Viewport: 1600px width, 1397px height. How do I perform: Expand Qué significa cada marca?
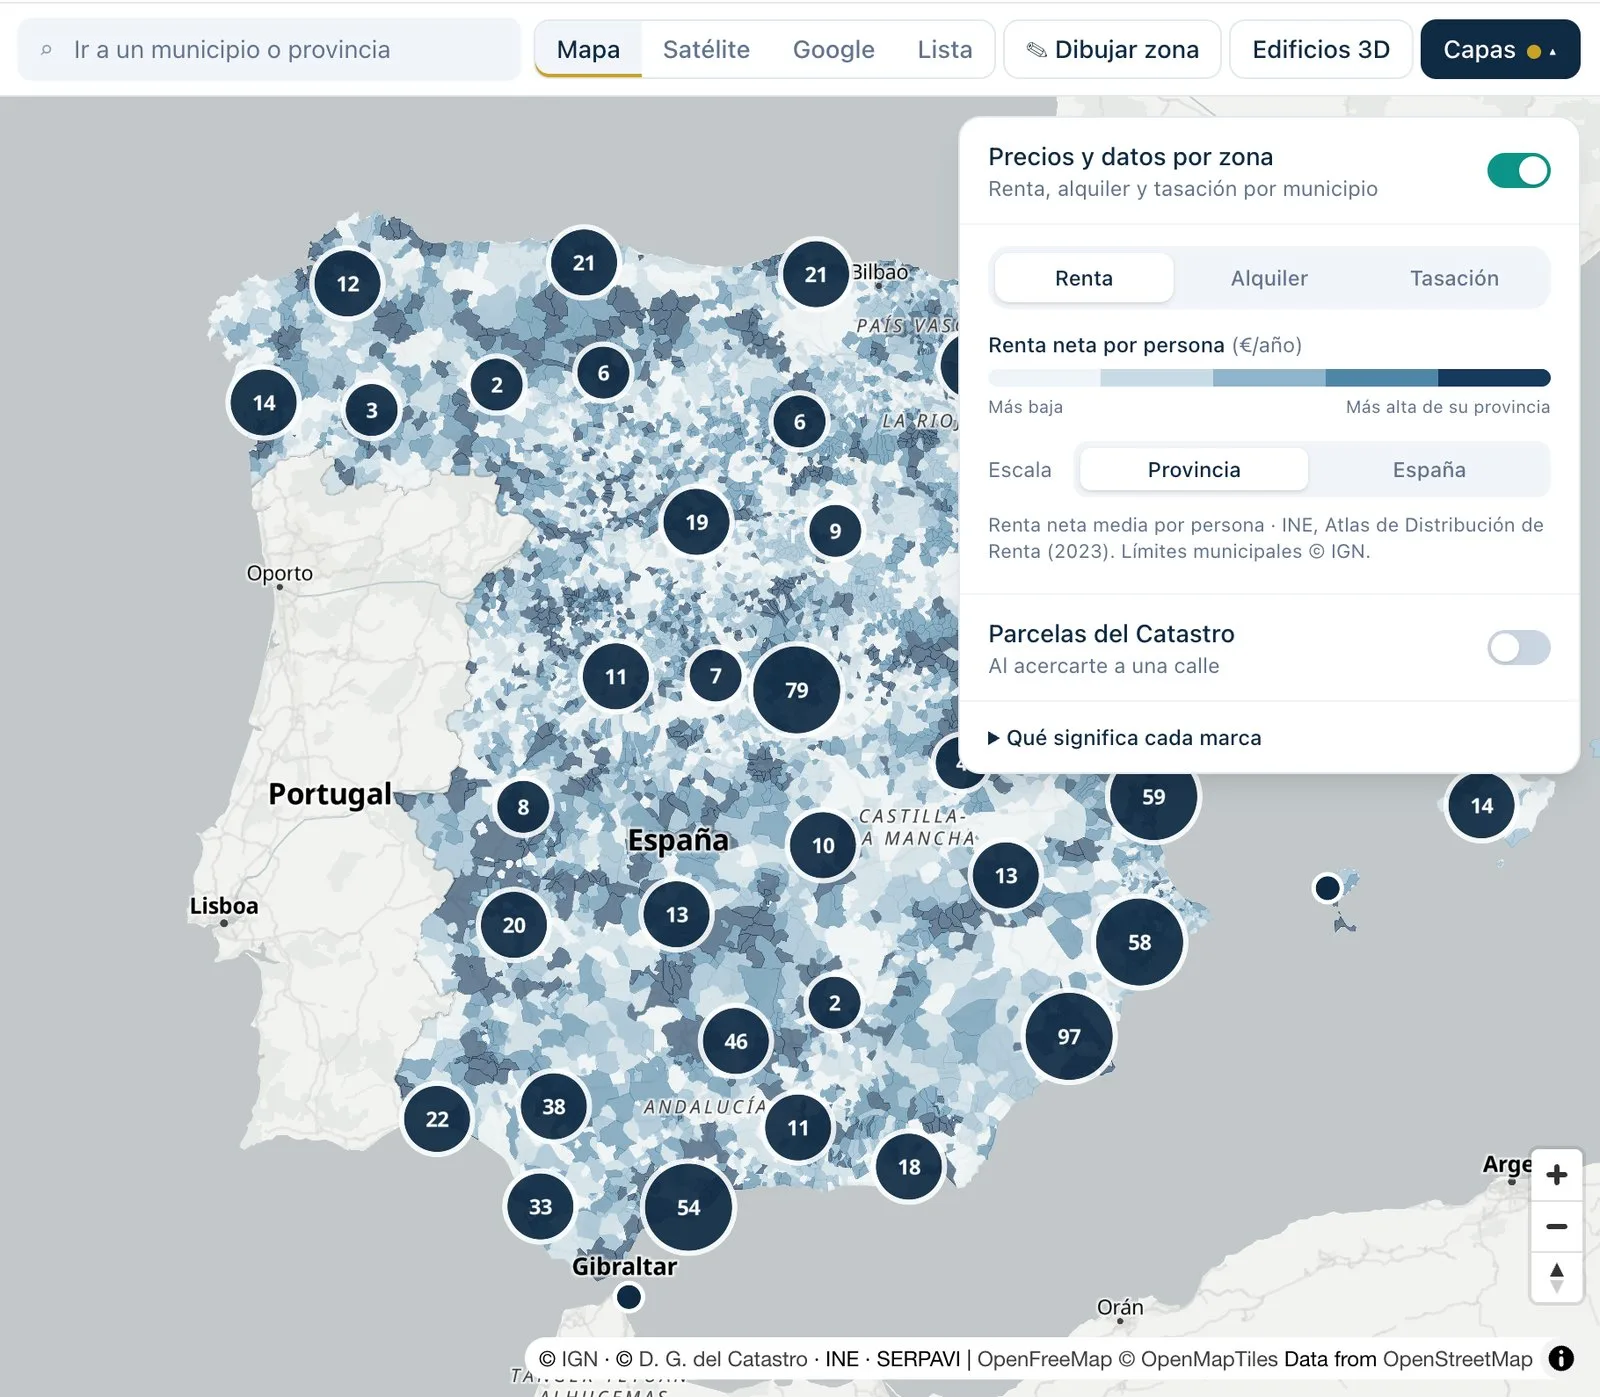tap(1125, 738)
